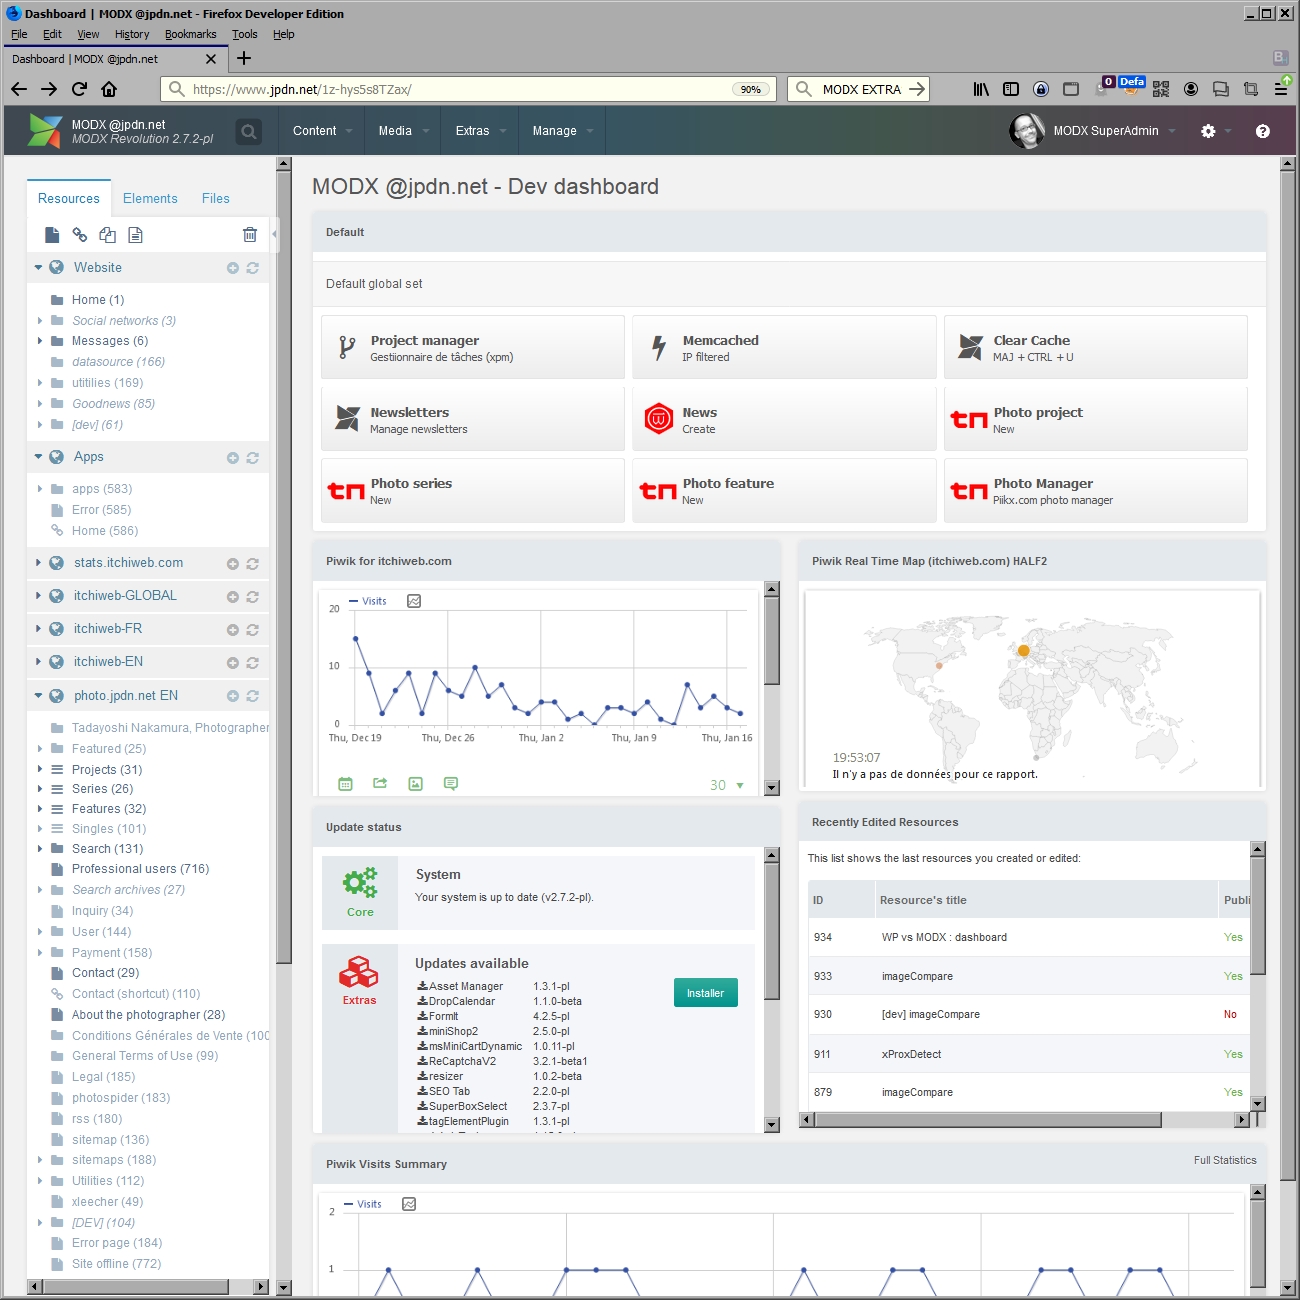The width and height of the screenshot is (1300, 1300).
Task: Expand the stats.itchiweb.com context
Action: click(38, 563)
